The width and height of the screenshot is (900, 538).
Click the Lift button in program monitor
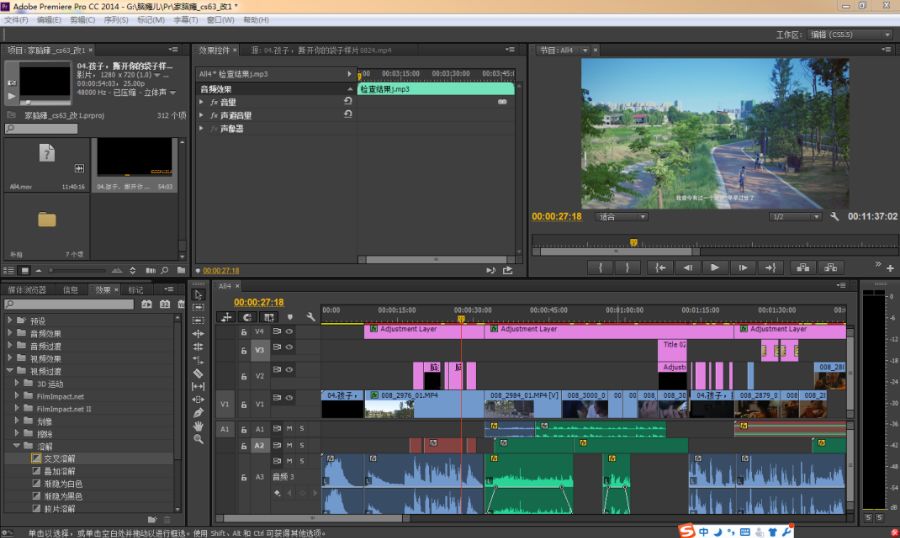click(x=801, y=267)
